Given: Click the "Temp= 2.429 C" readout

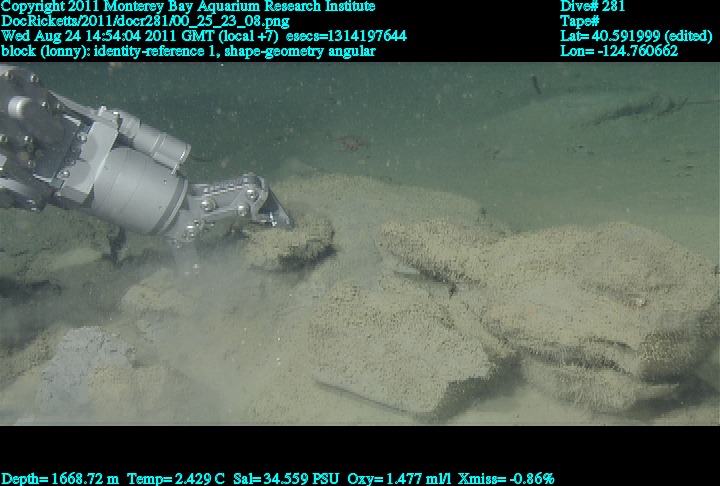Looking at the screenshot, I should [176, 479].
